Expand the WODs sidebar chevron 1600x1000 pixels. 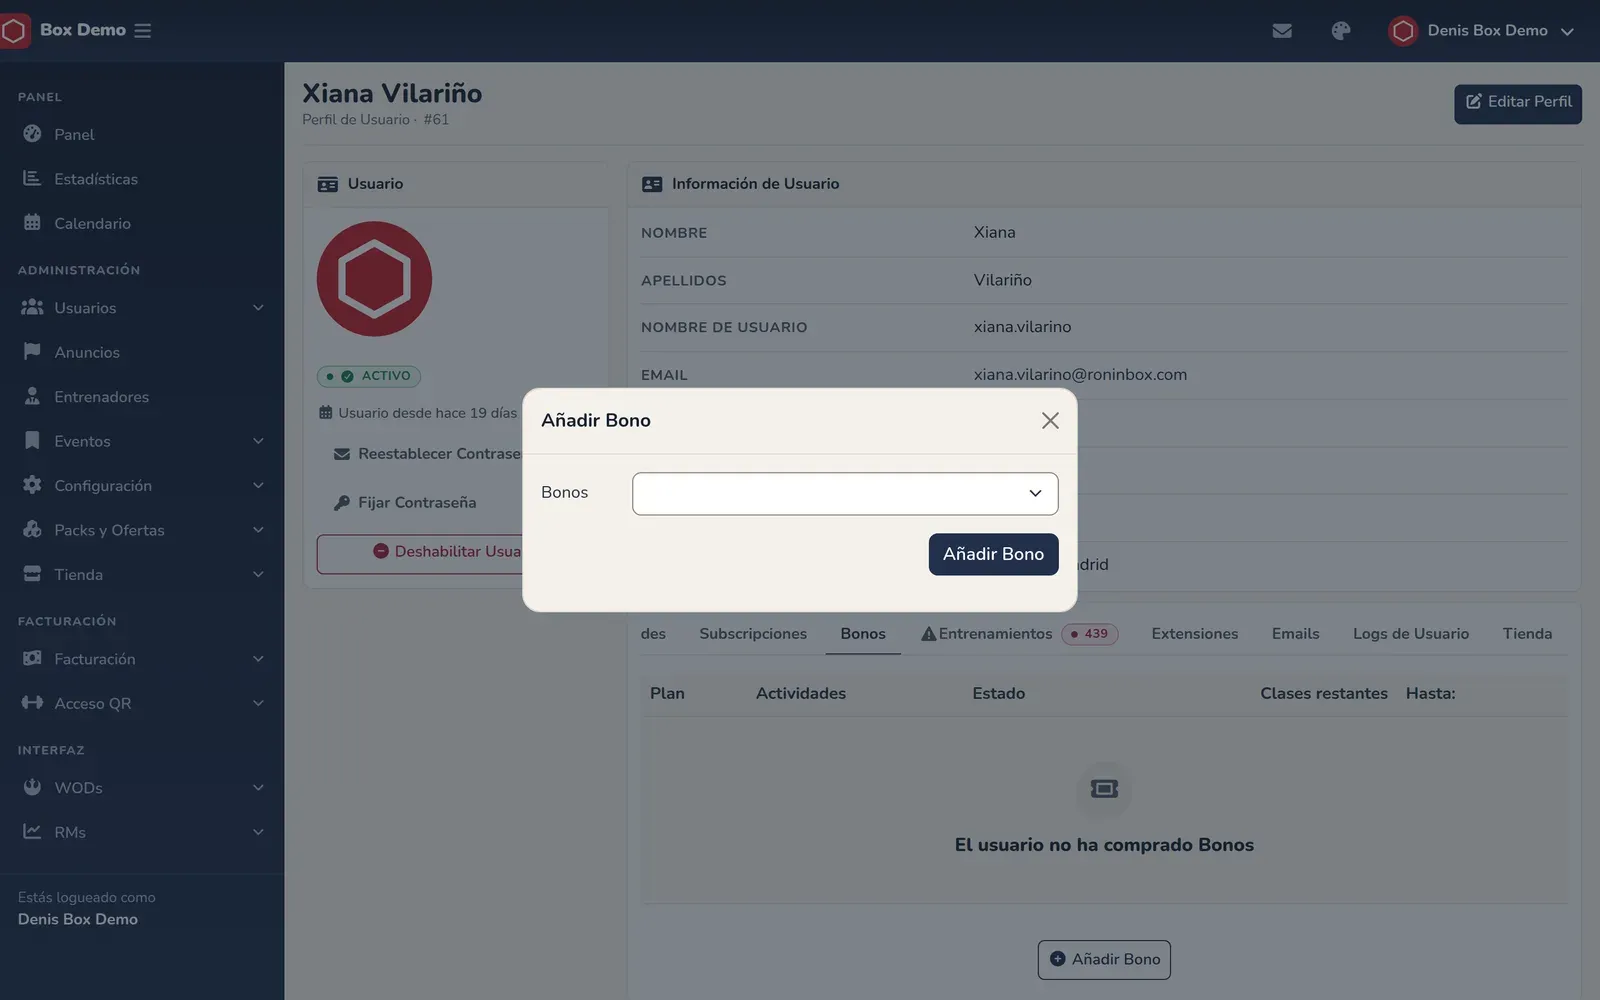coord(258,787)
